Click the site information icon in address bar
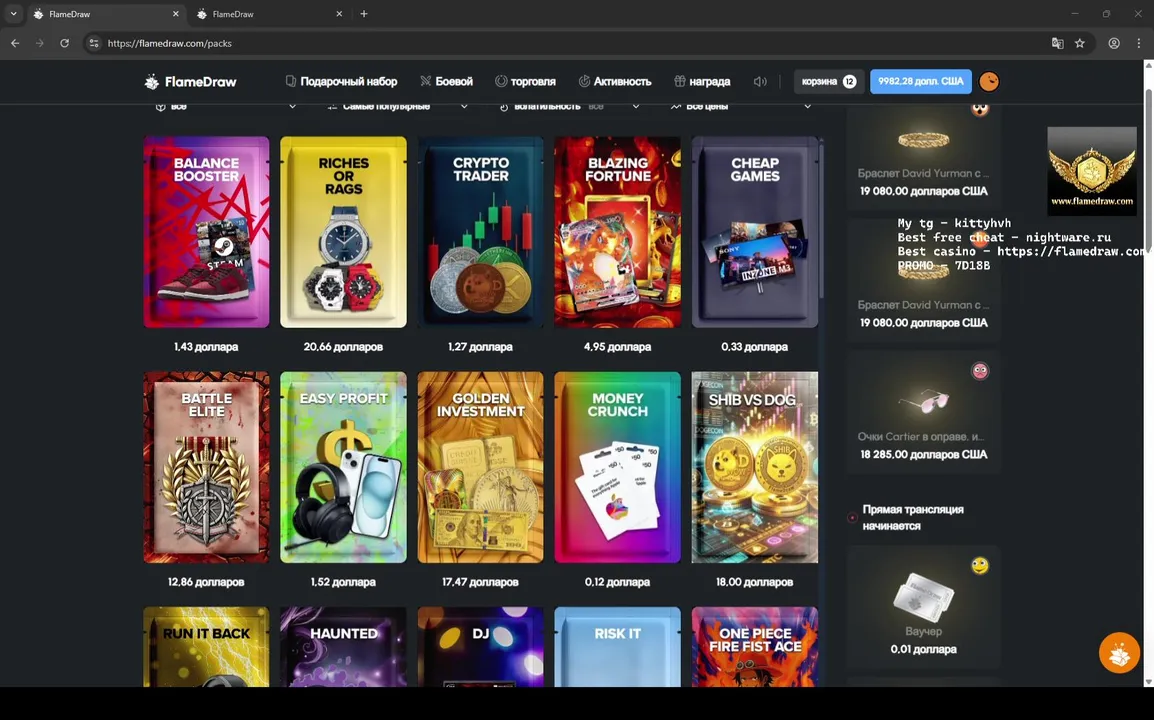This screenshot has width=1154, height=720. [93, 43]
